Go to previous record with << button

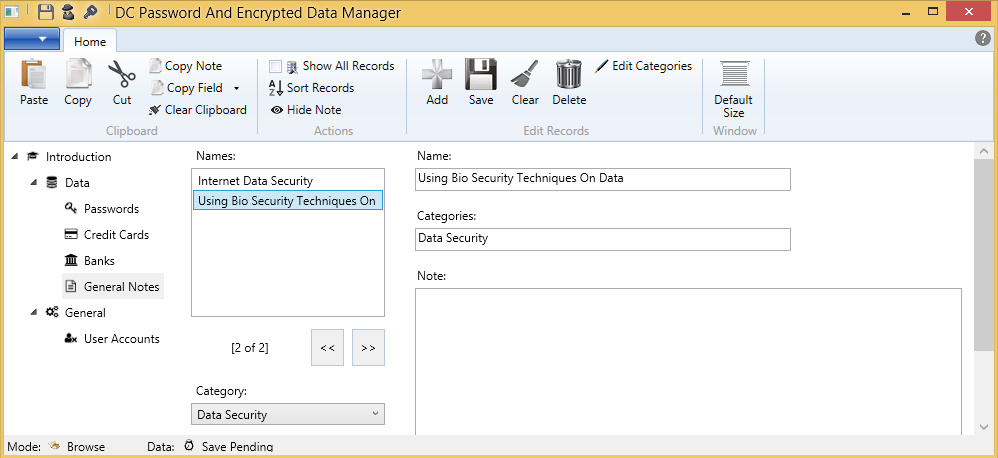[327, 348]
